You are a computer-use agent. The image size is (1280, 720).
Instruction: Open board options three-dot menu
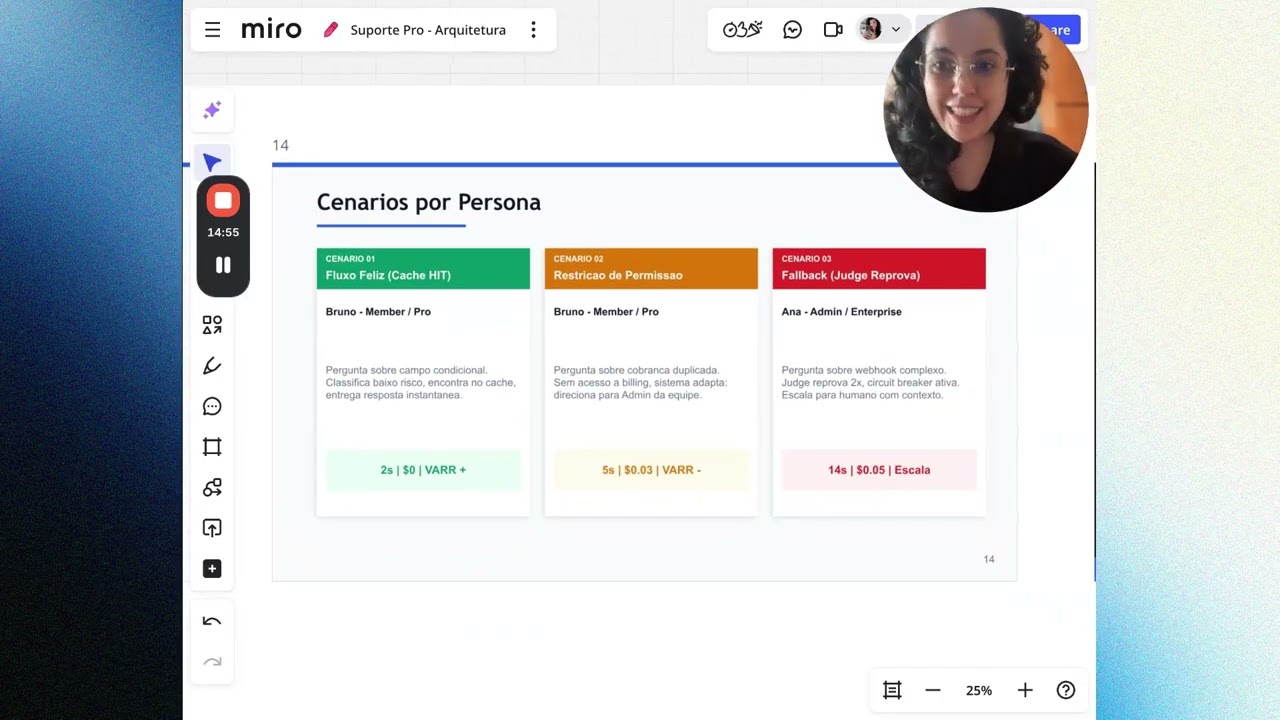coord(533,30)
